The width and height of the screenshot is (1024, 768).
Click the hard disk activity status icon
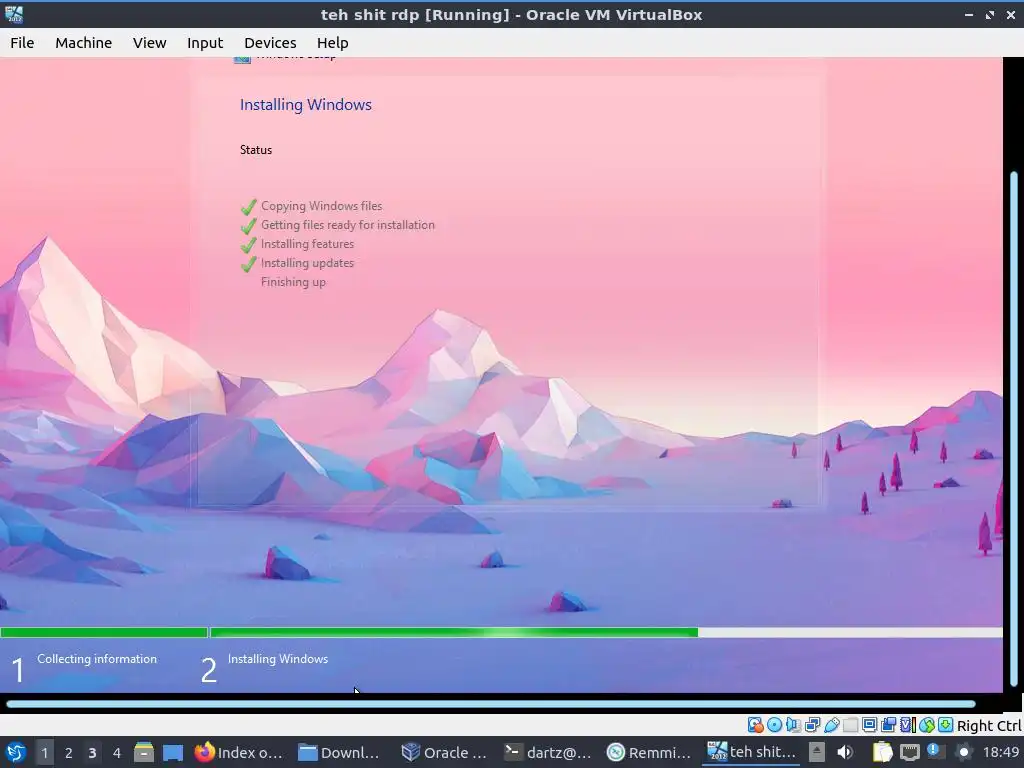pos(756,725)
